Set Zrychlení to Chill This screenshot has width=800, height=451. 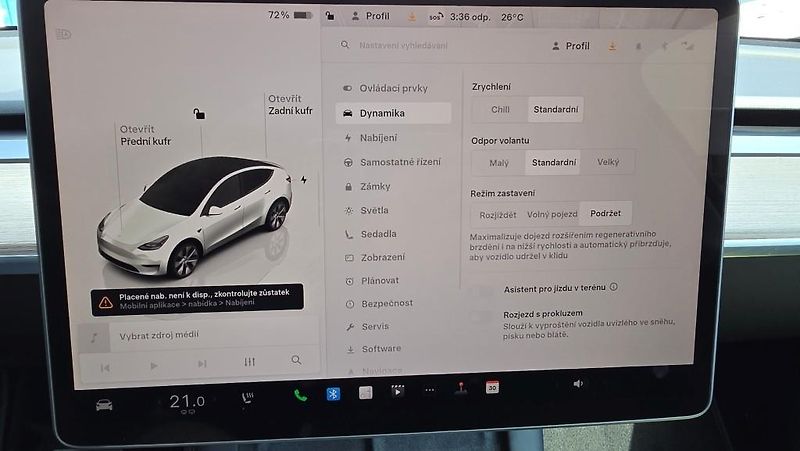(x=500, y=109)
